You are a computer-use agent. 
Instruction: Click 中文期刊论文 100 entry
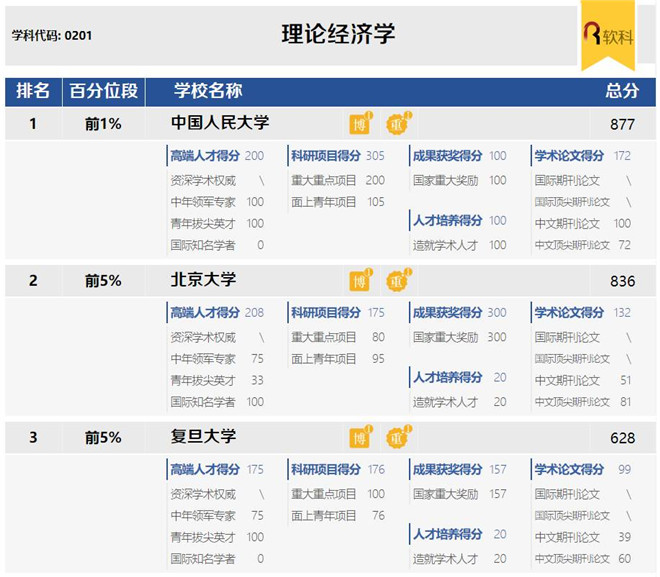point(583,223)
